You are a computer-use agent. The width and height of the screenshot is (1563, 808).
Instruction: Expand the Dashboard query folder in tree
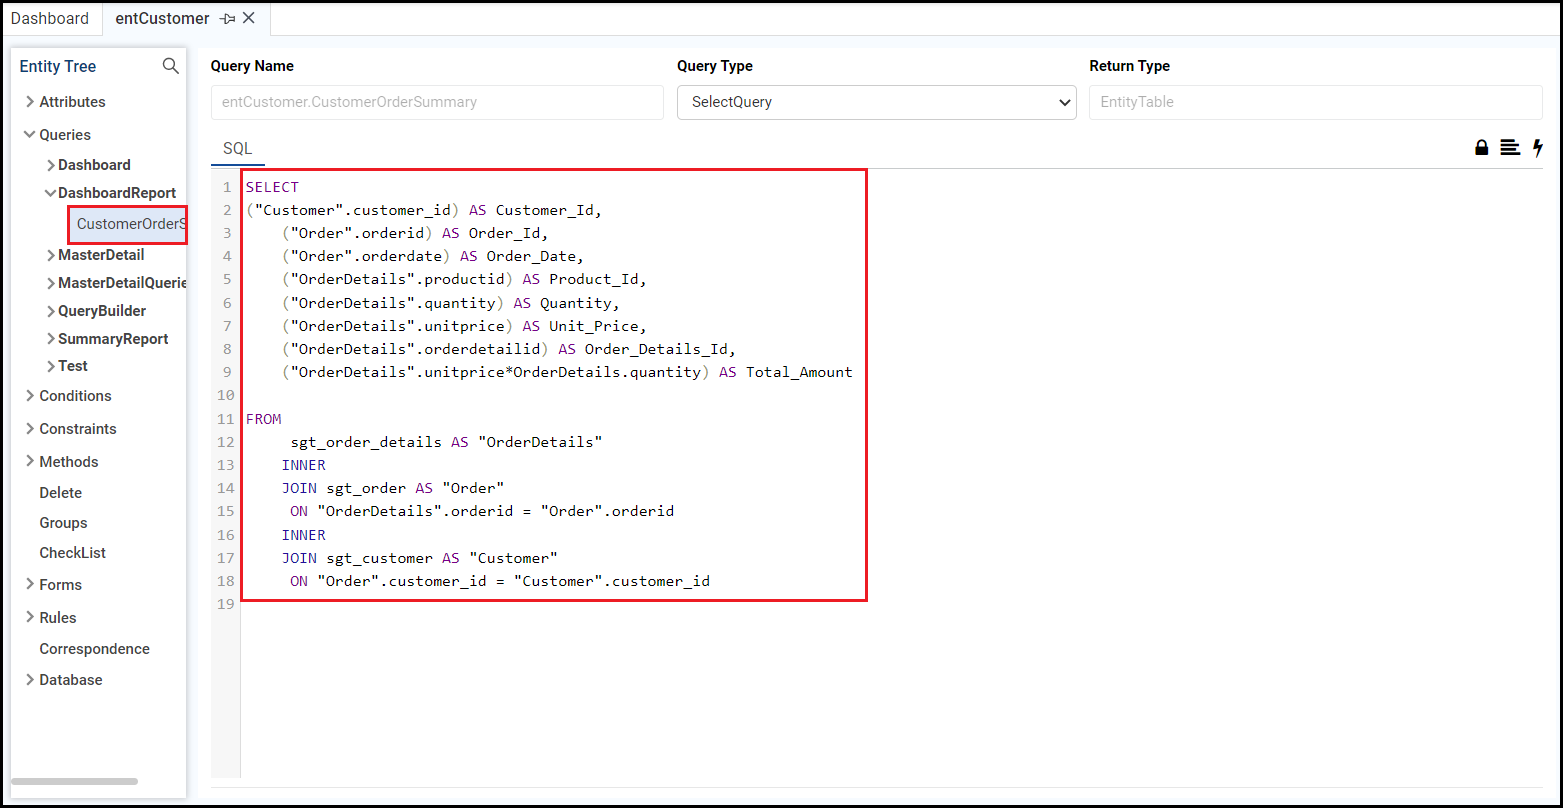point(50,165)
